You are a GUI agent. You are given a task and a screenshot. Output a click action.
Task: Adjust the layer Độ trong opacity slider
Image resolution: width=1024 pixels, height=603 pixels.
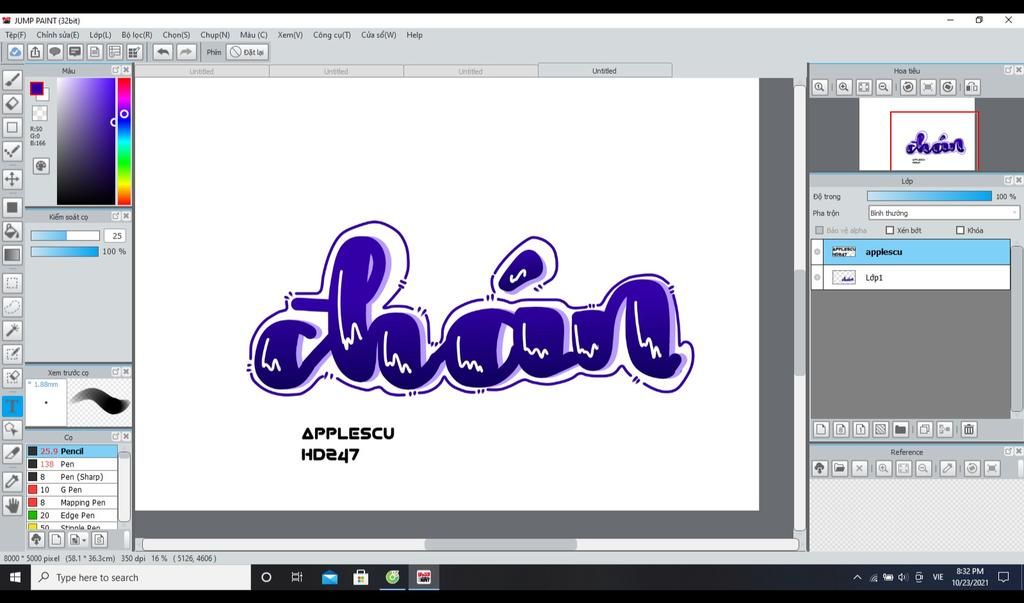coord(929,196)
